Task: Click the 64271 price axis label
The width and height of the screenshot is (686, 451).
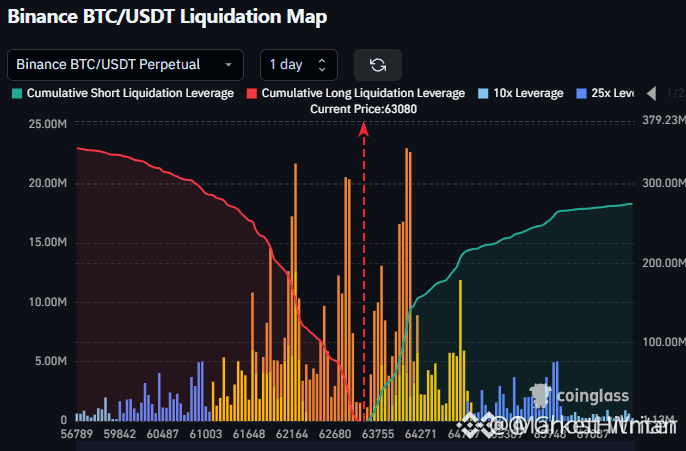Action: point(421,434)
